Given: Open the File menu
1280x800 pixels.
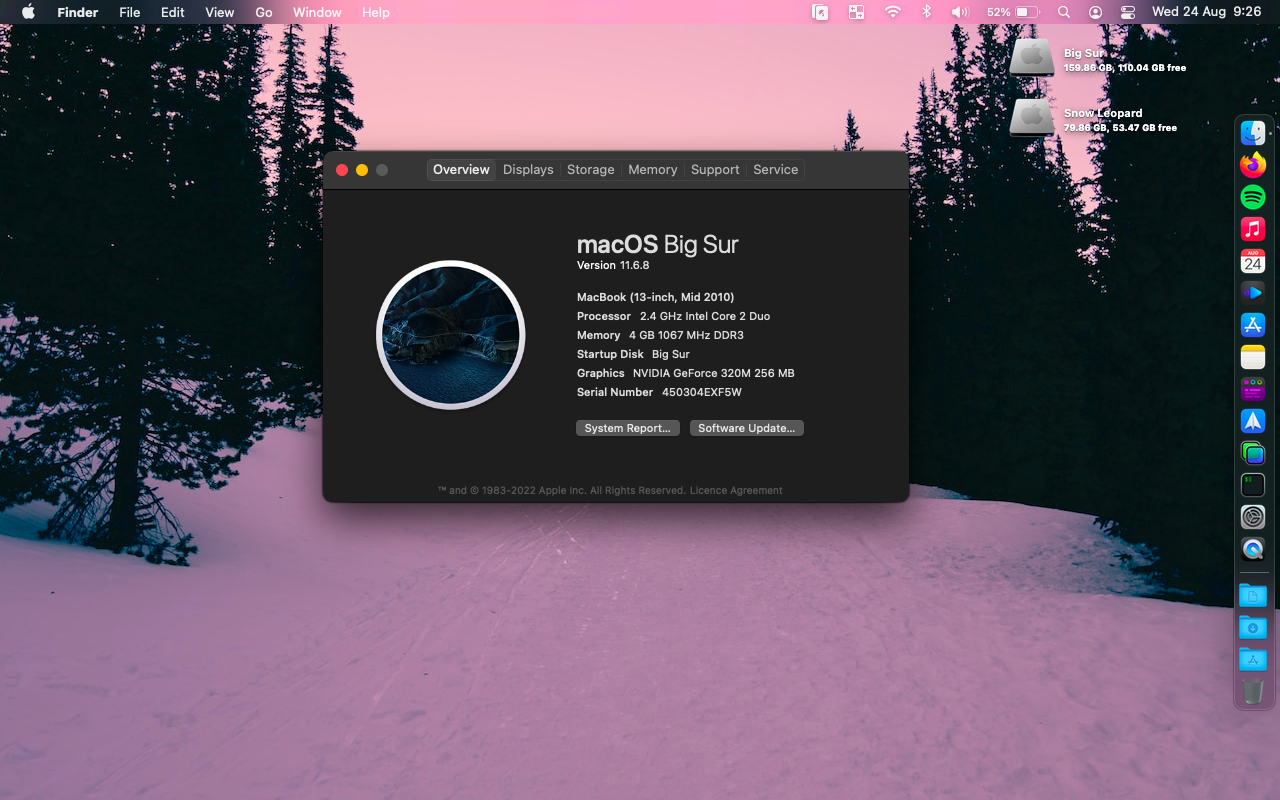Looking at the screenshot, I should pos(130,12).
